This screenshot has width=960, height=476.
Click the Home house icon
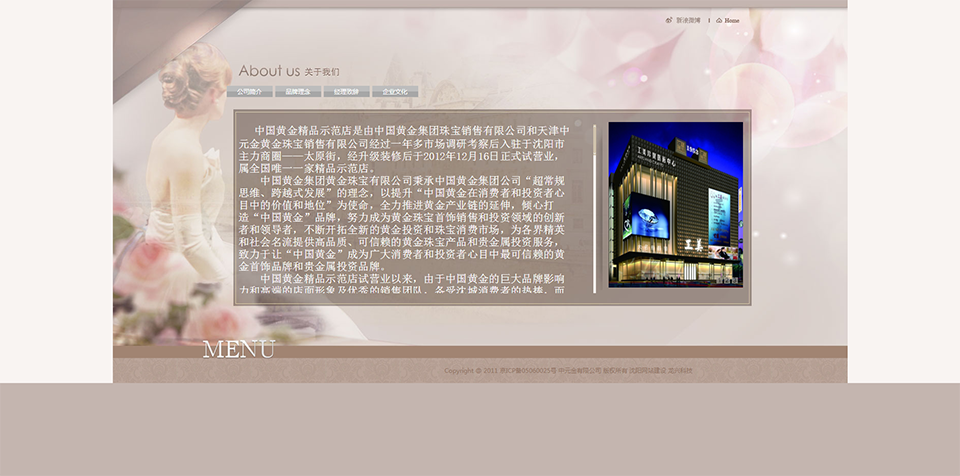pyautogui.click(x=719, y=20)
